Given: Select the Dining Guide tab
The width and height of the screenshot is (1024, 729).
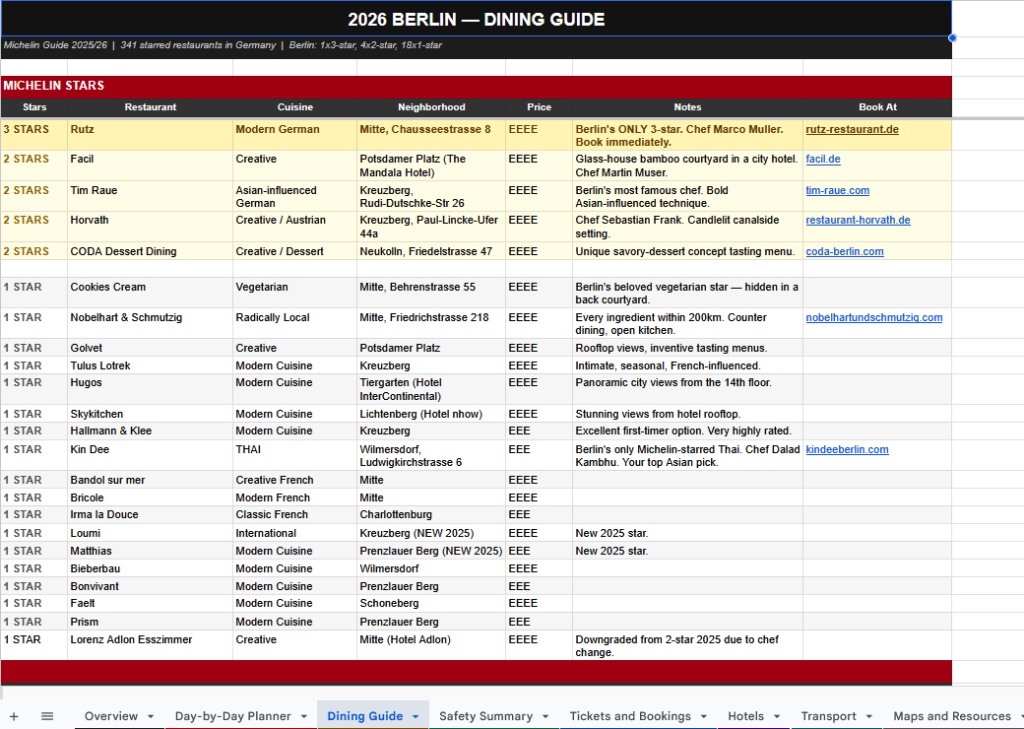Looking at the screenshot, I should pyautogui.click(x=365, y=716).
